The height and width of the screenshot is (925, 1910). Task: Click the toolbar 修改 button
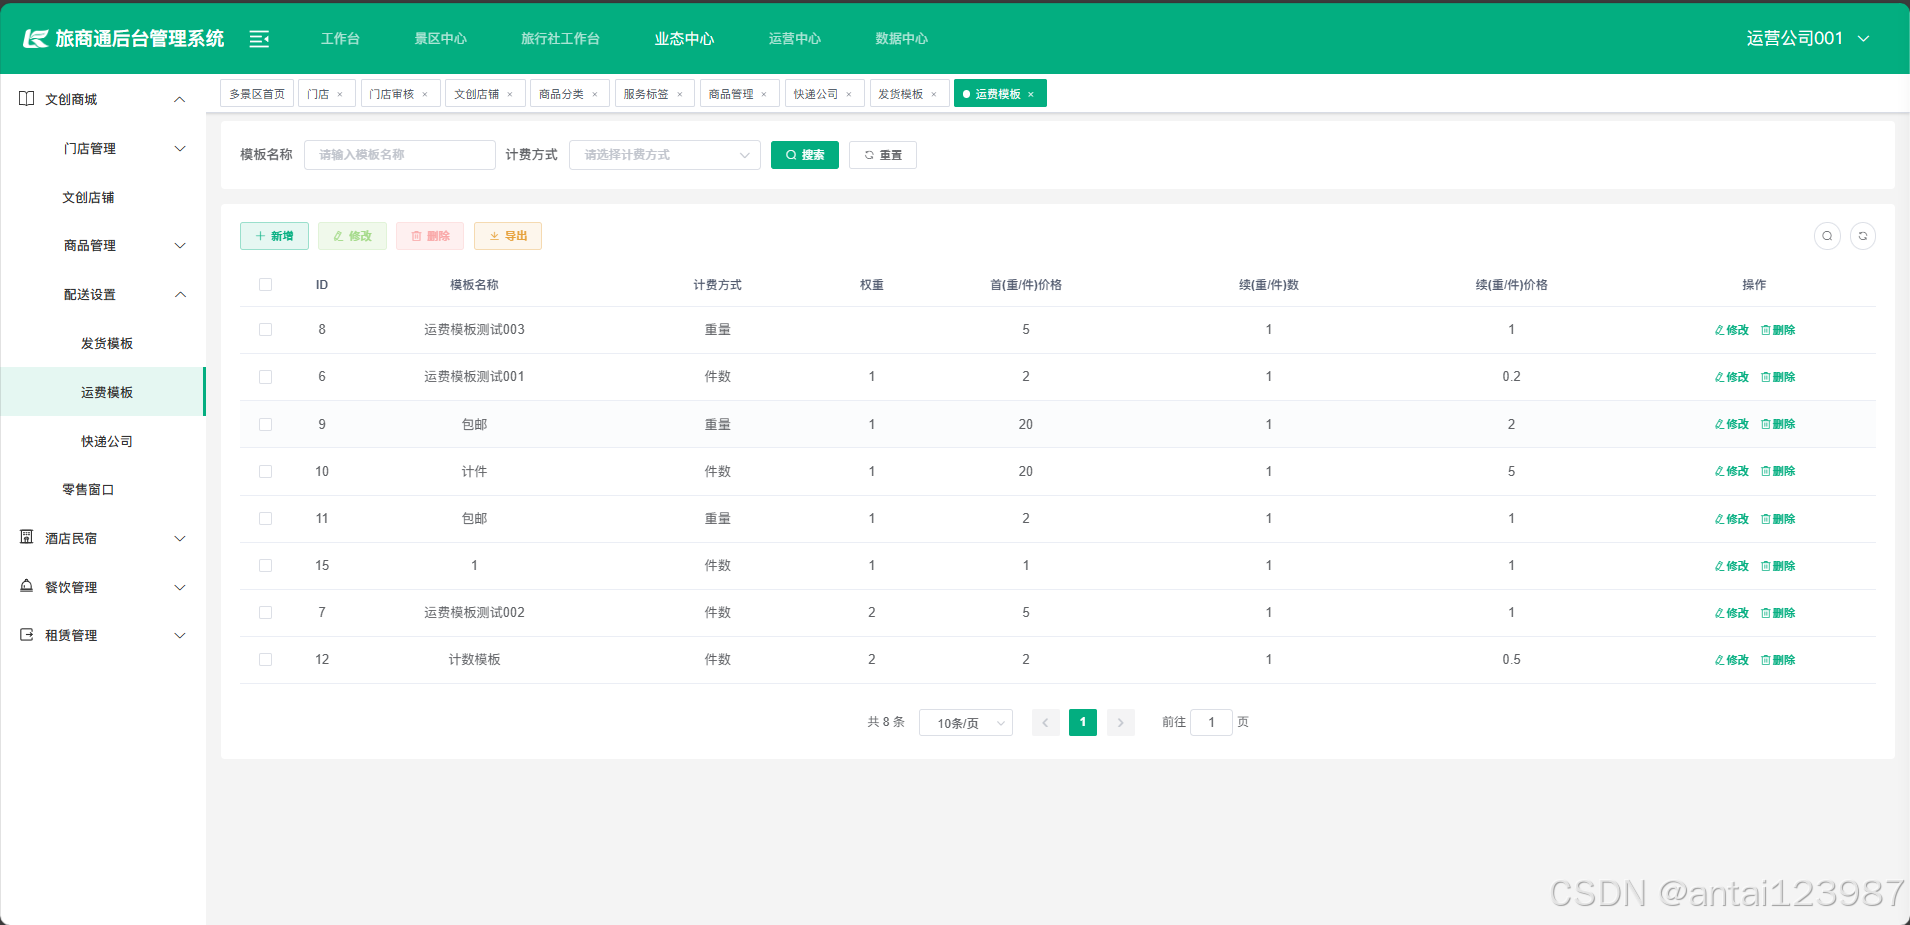point(352,236)
